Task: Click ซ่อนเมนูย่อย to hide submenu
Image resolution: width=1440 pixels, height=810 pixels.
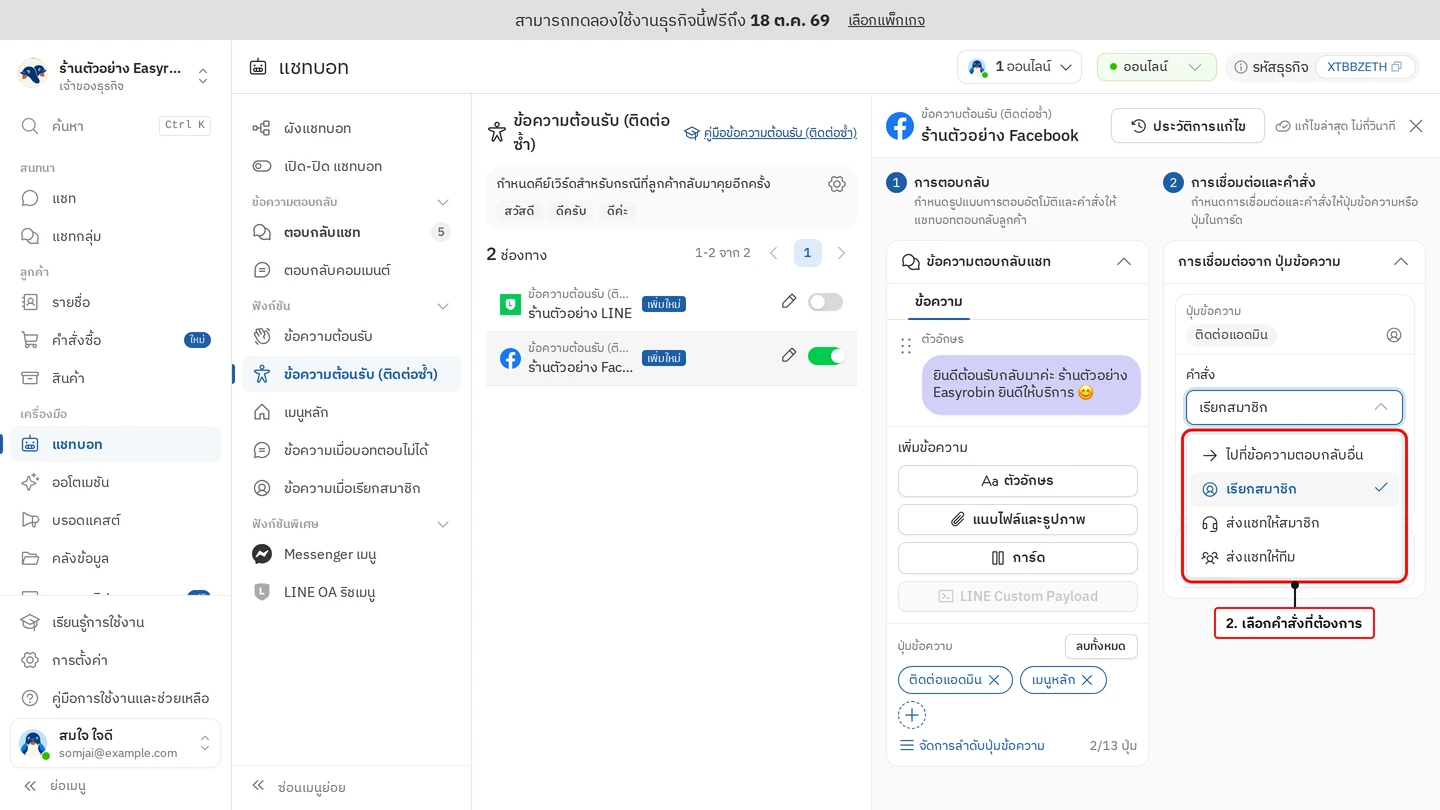Action: pyautogui.click(x=299, y=787)
